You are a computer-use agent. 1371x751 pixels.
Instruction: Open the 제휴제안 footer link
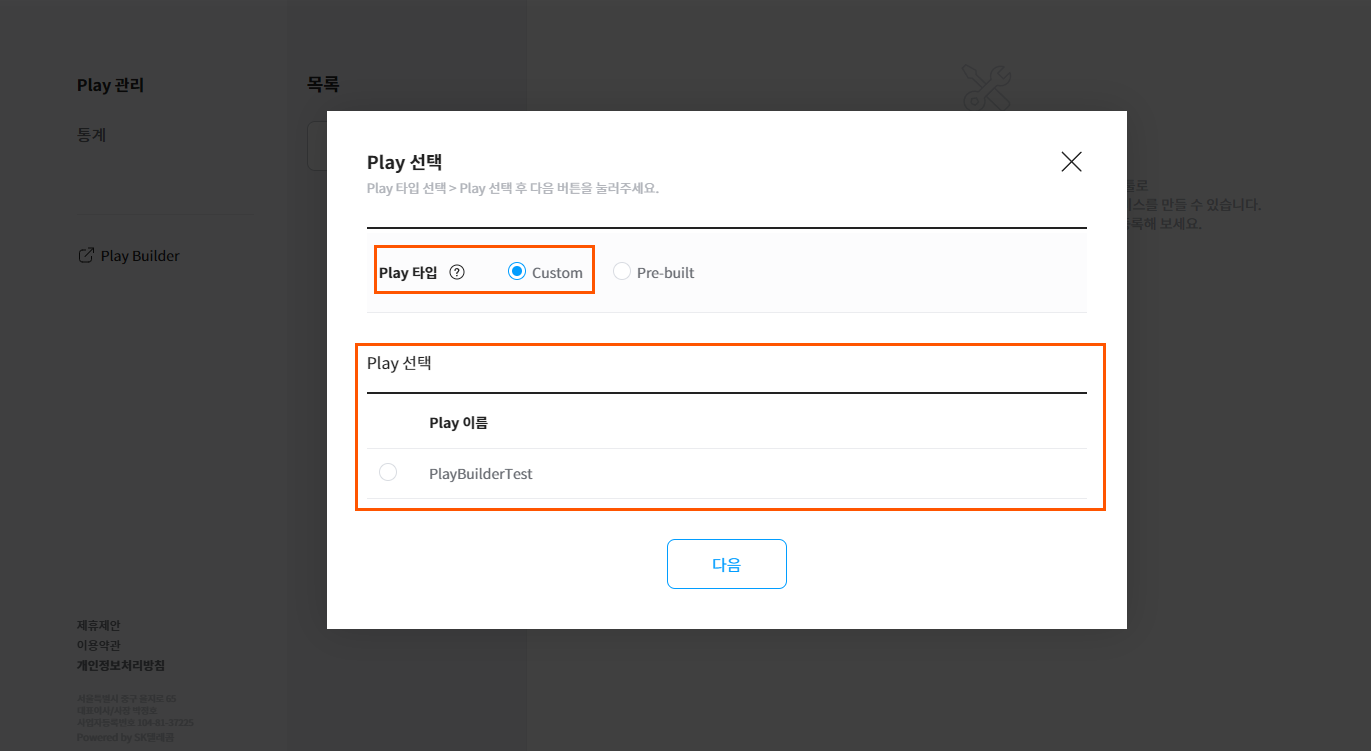pyautogui.click(x=98, y=625)
